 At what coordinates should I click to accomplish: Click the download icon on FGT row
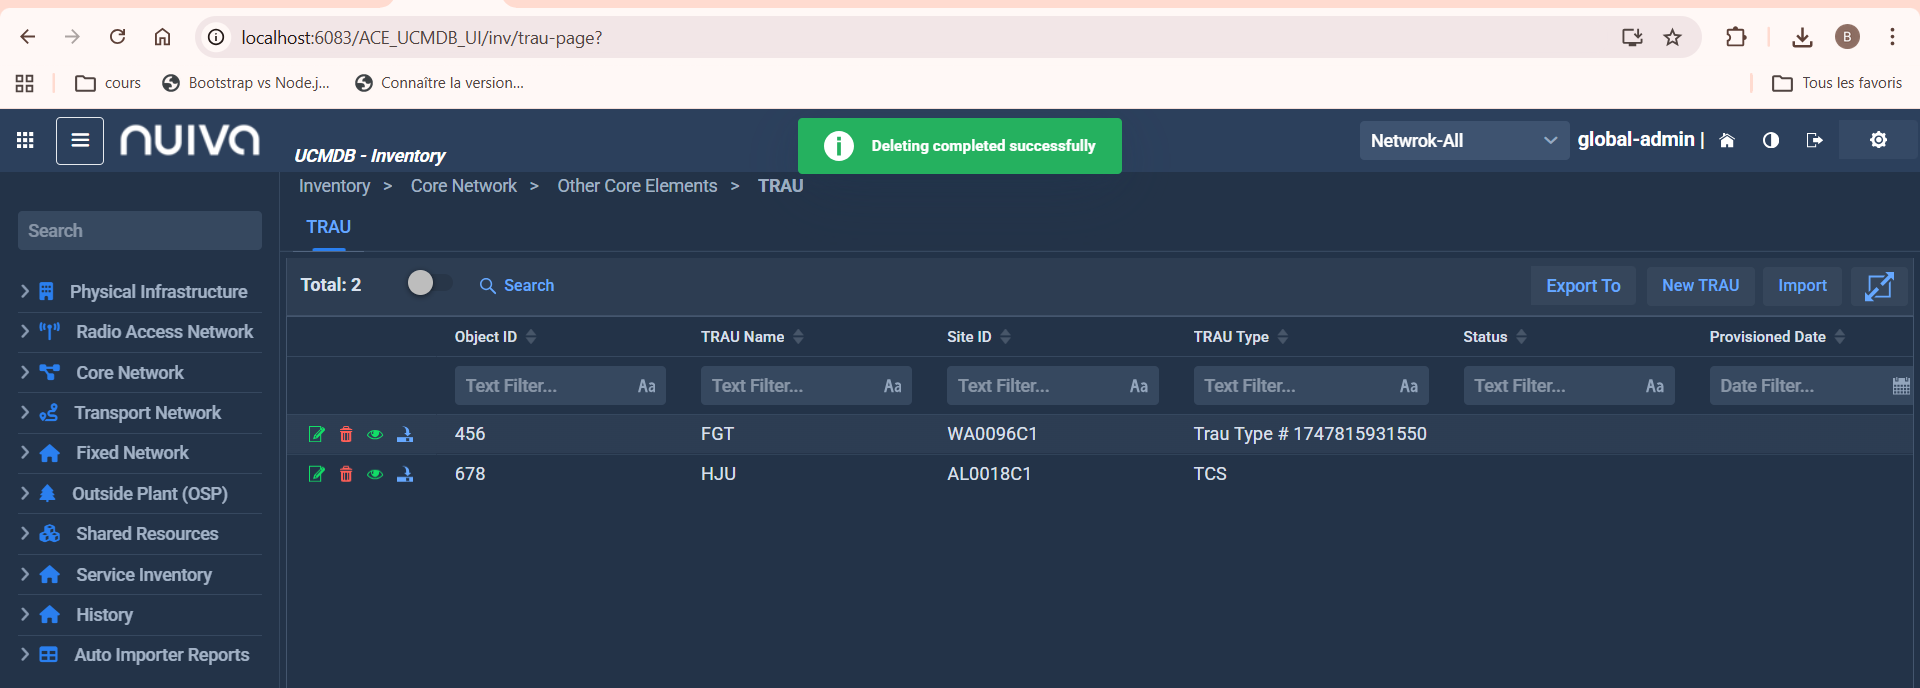coord(405,434)
